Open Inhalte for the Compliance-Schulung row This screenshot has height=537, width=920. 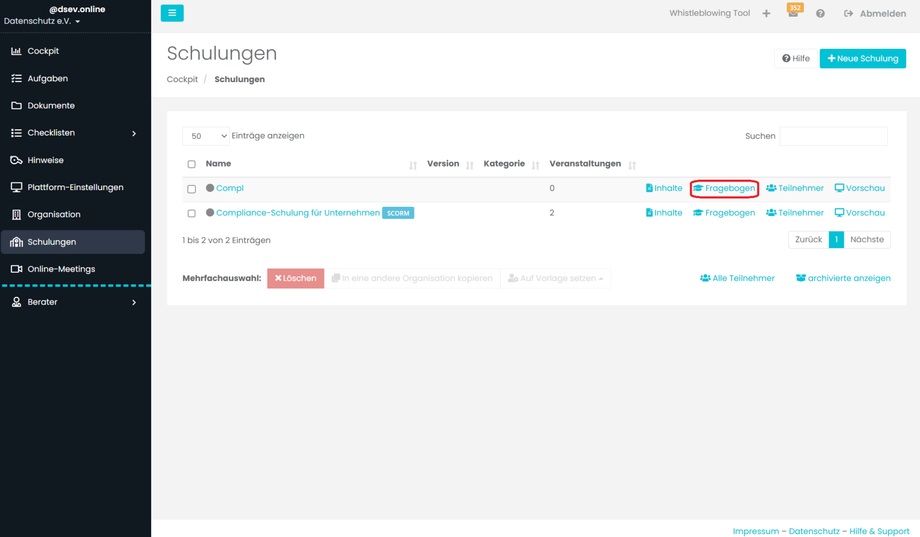[664, 213]
